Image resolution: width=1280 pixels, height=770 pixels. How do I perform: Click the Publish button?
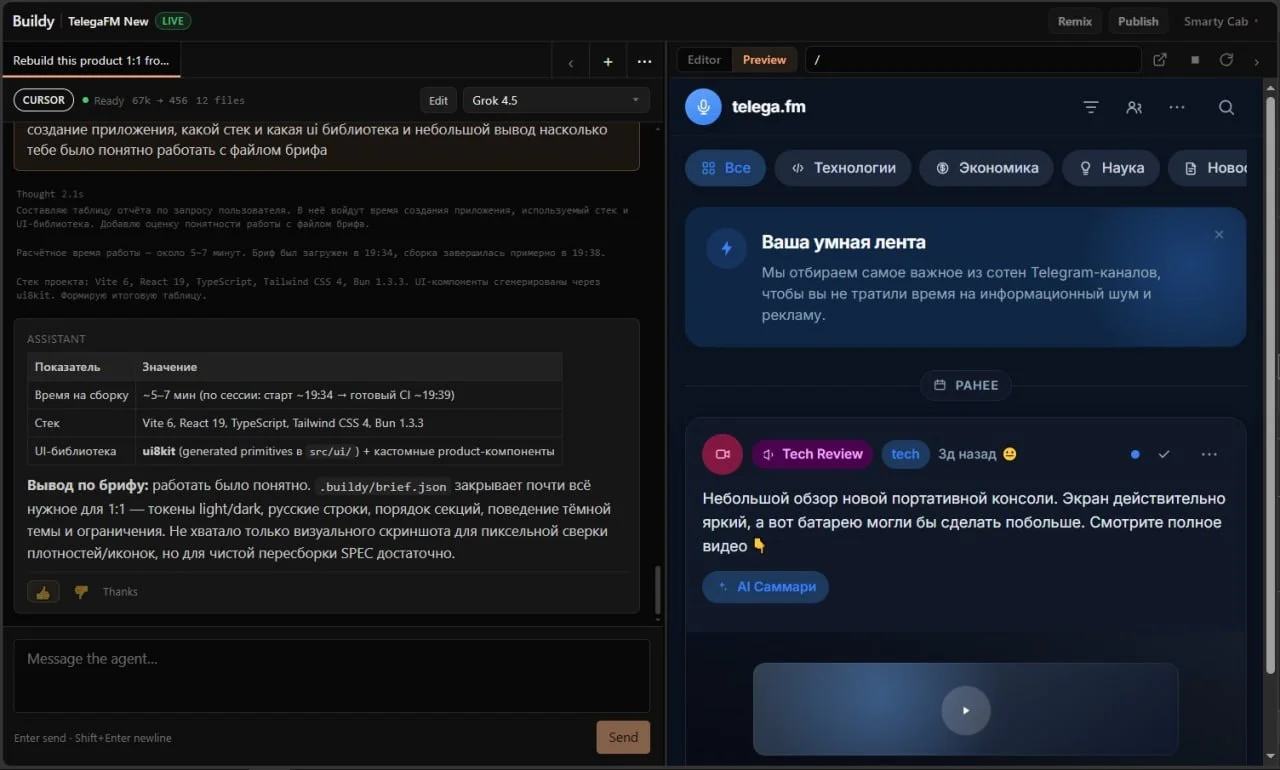tap(1138, 21)
